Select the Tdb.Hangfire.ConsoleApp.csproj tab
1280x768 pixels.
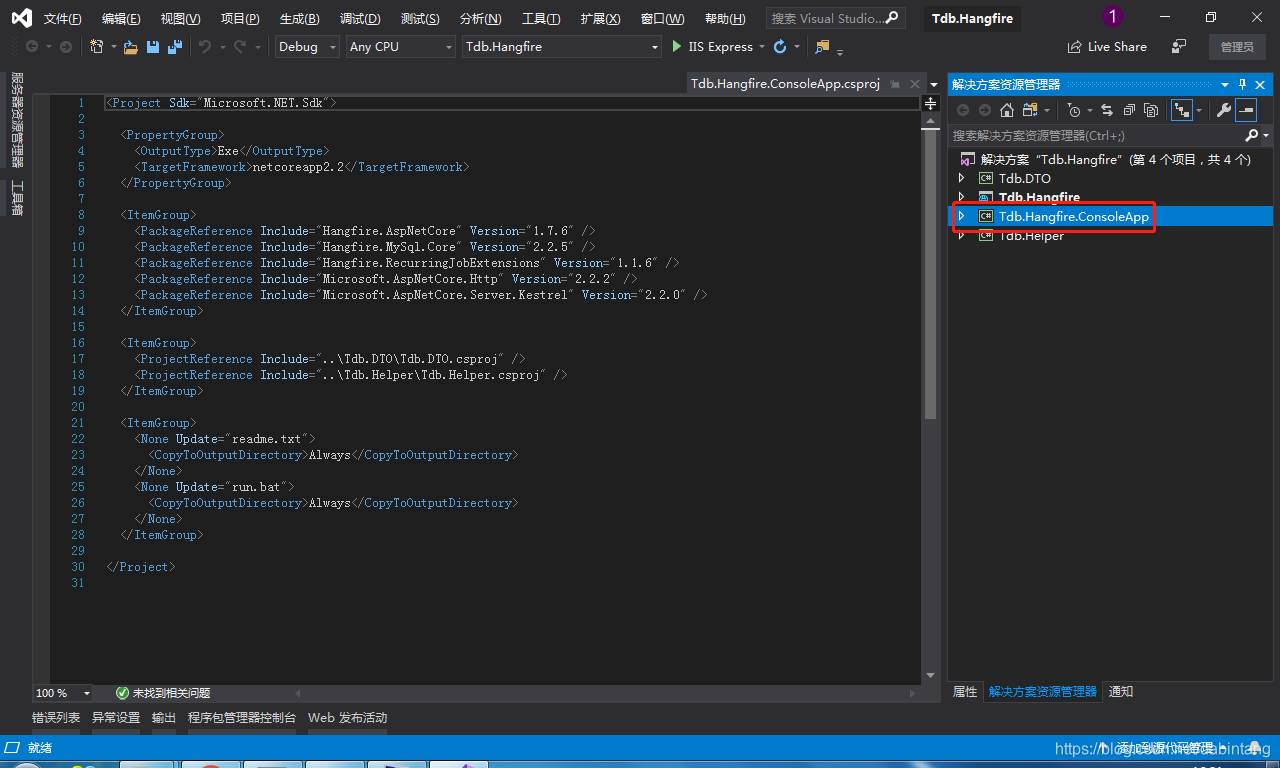(x=785, y=84)
